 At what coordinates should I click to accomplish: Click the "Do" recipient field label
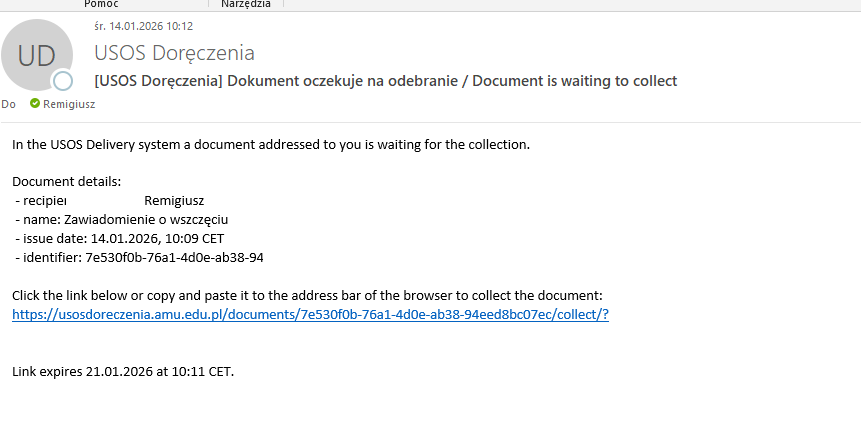tap(8, 103)
